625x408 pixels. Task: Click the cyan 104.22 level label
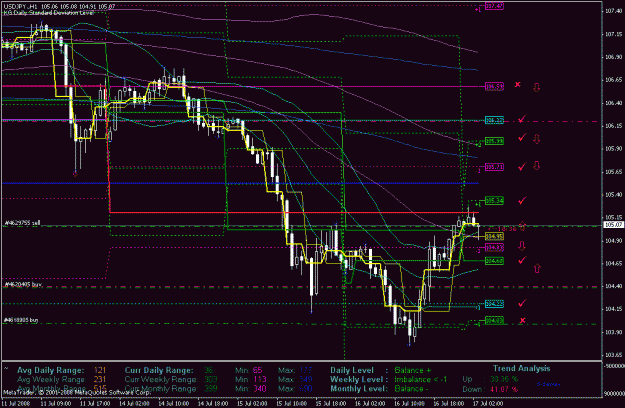pyautogui.click(x=494, y=304)
